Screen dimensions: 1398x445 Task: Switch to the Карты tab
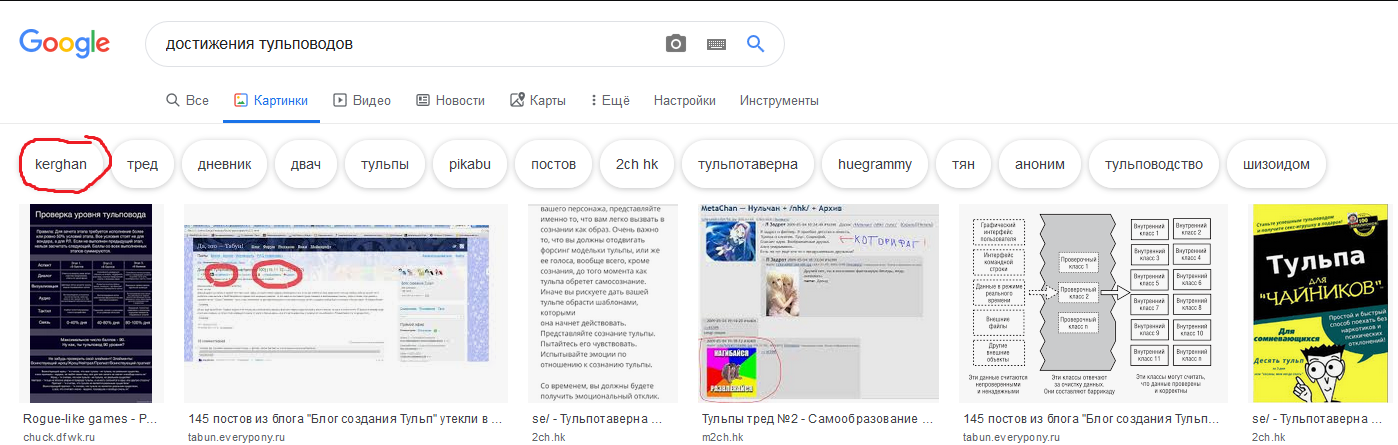(x=538, y=100)
